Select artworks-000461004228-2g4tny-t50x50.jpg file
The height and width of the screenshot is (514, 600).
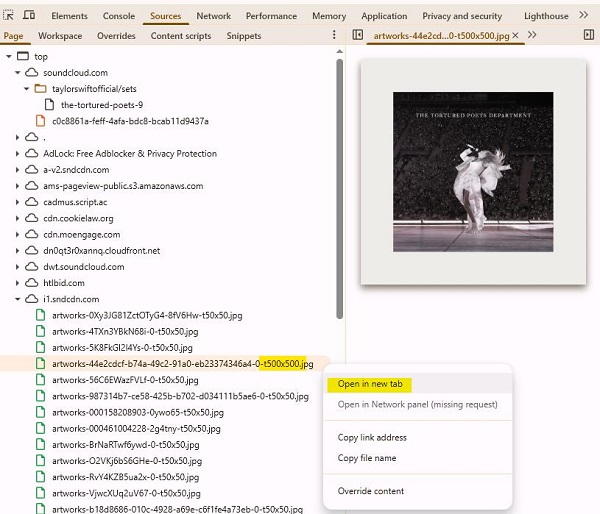[x=136, y=428]
